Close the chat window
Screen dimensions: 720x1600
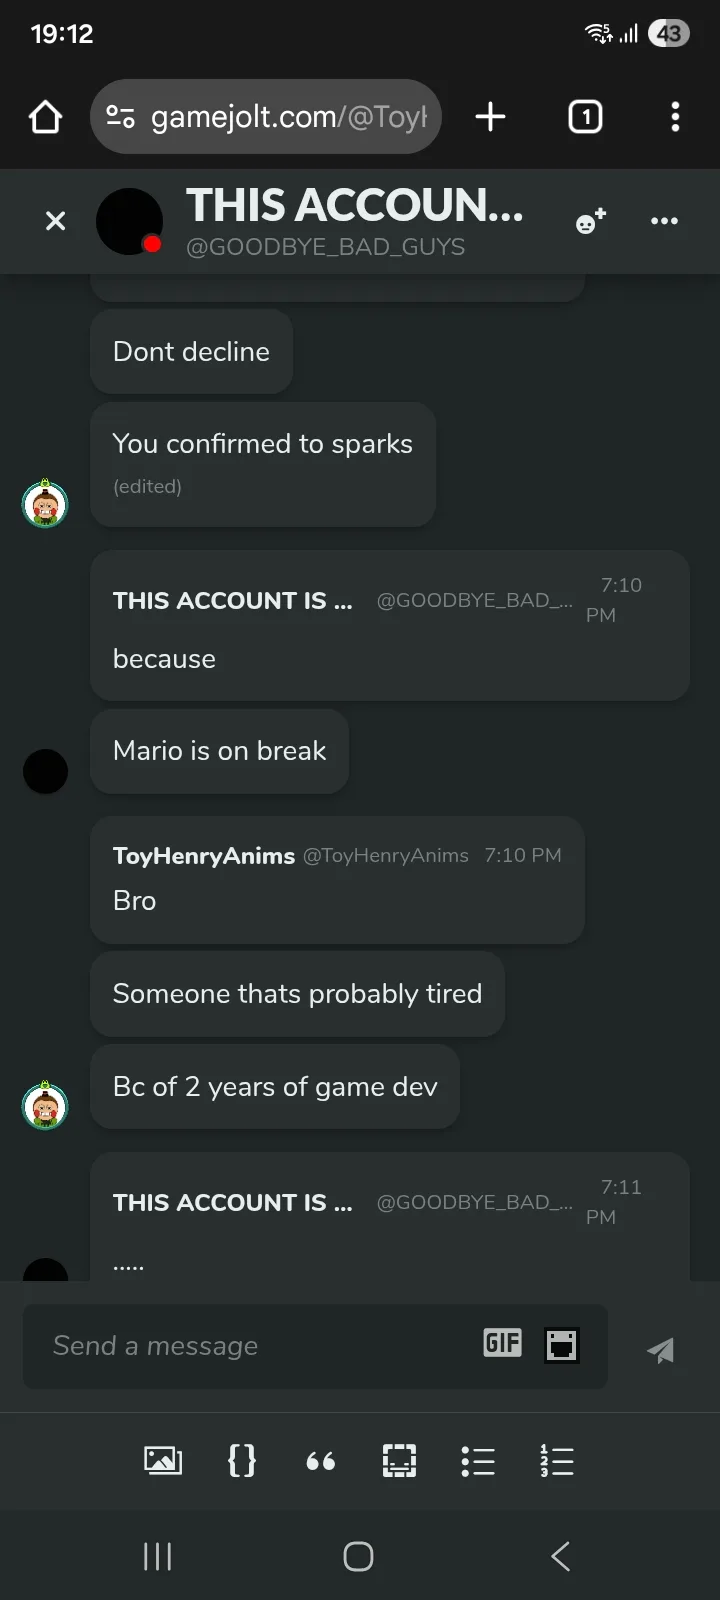pyautogui.click(x=56, y=221)
